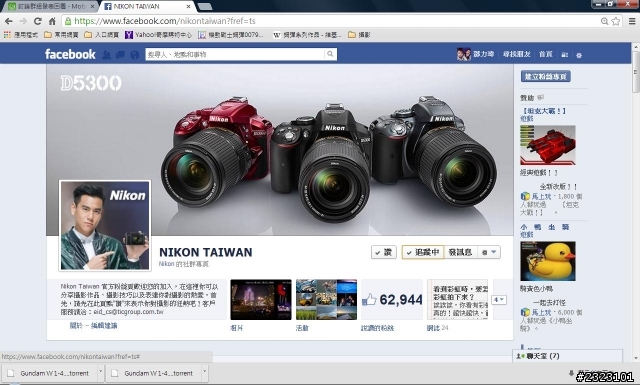The width and height of the screenshot is (640, 385).
Task: Open the last folder in the bookmarks bar
Action: coord(359,35)
